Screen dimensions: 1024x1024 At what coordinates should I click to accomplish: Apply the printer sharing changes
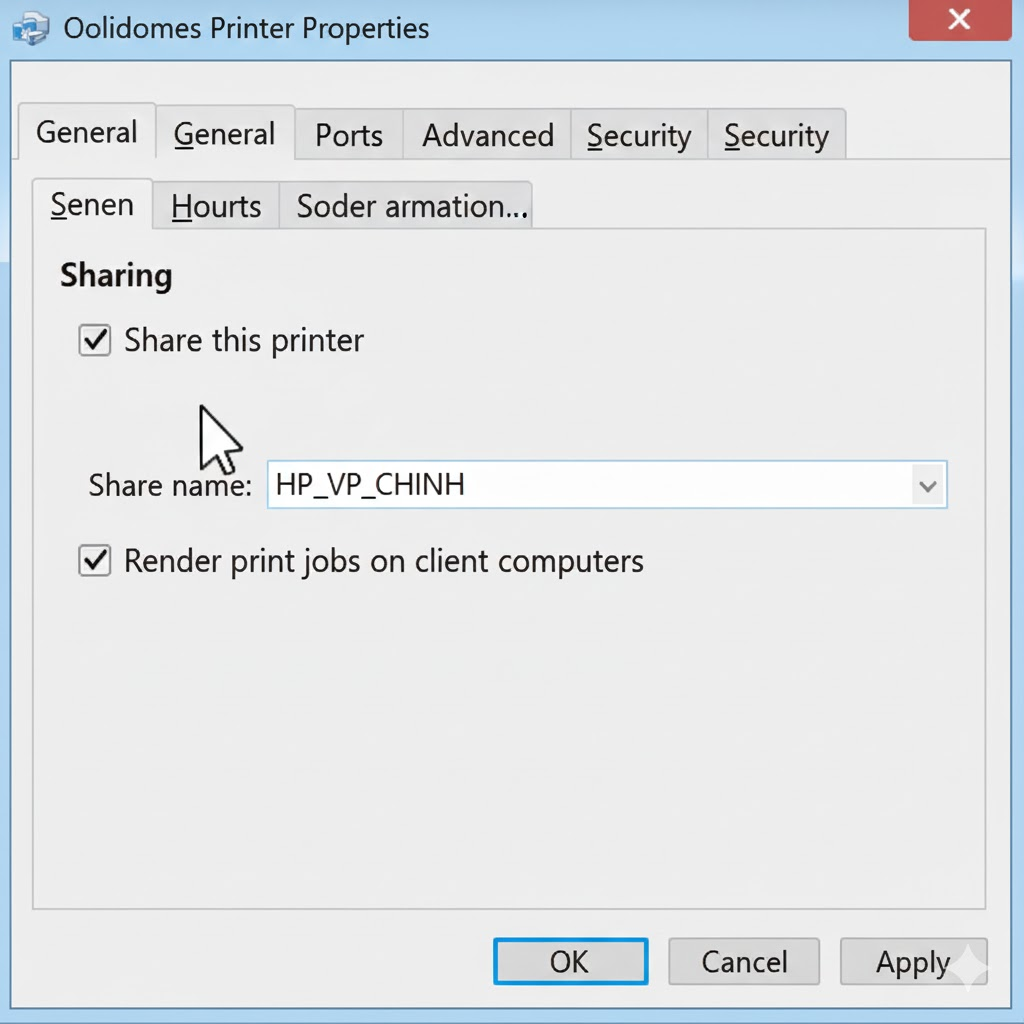pos(913,962)
